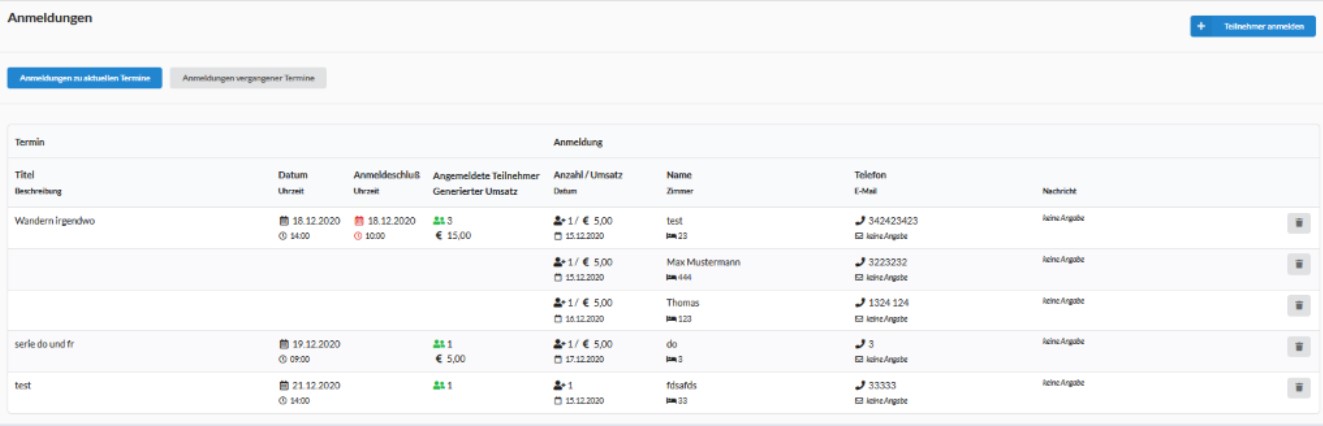
Task: Click the plus icon on Teilnehmer anmelden
Action: (x=1201, y=27)
